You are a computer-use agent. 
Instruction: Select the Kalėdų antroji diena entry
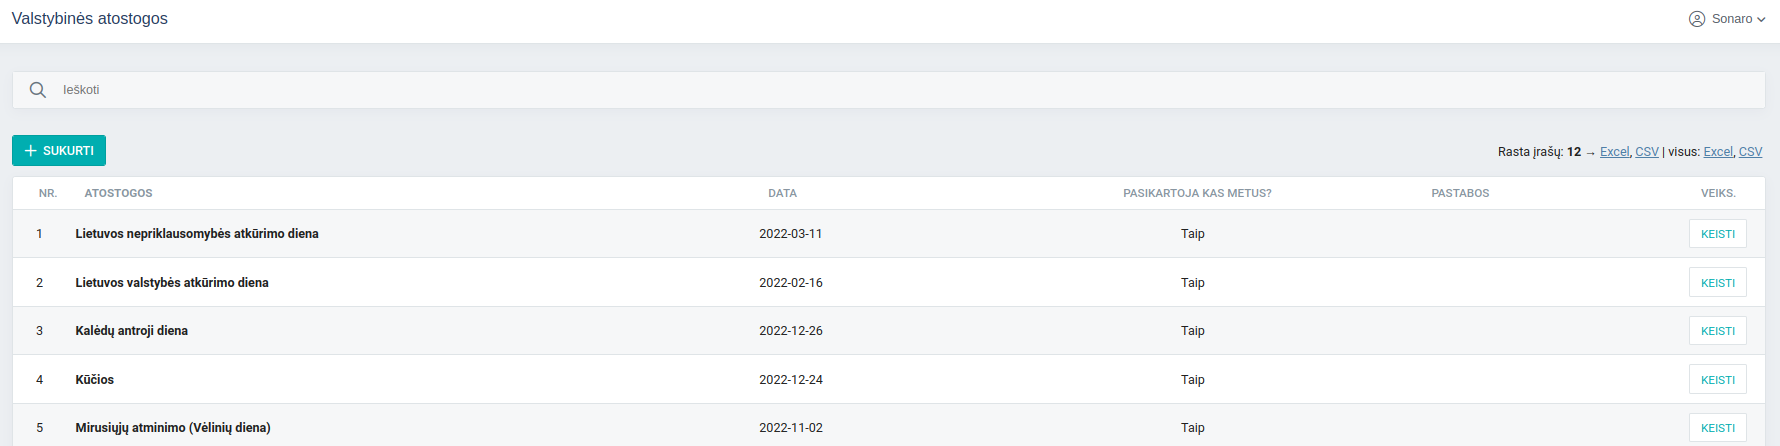tap(131, 331)
